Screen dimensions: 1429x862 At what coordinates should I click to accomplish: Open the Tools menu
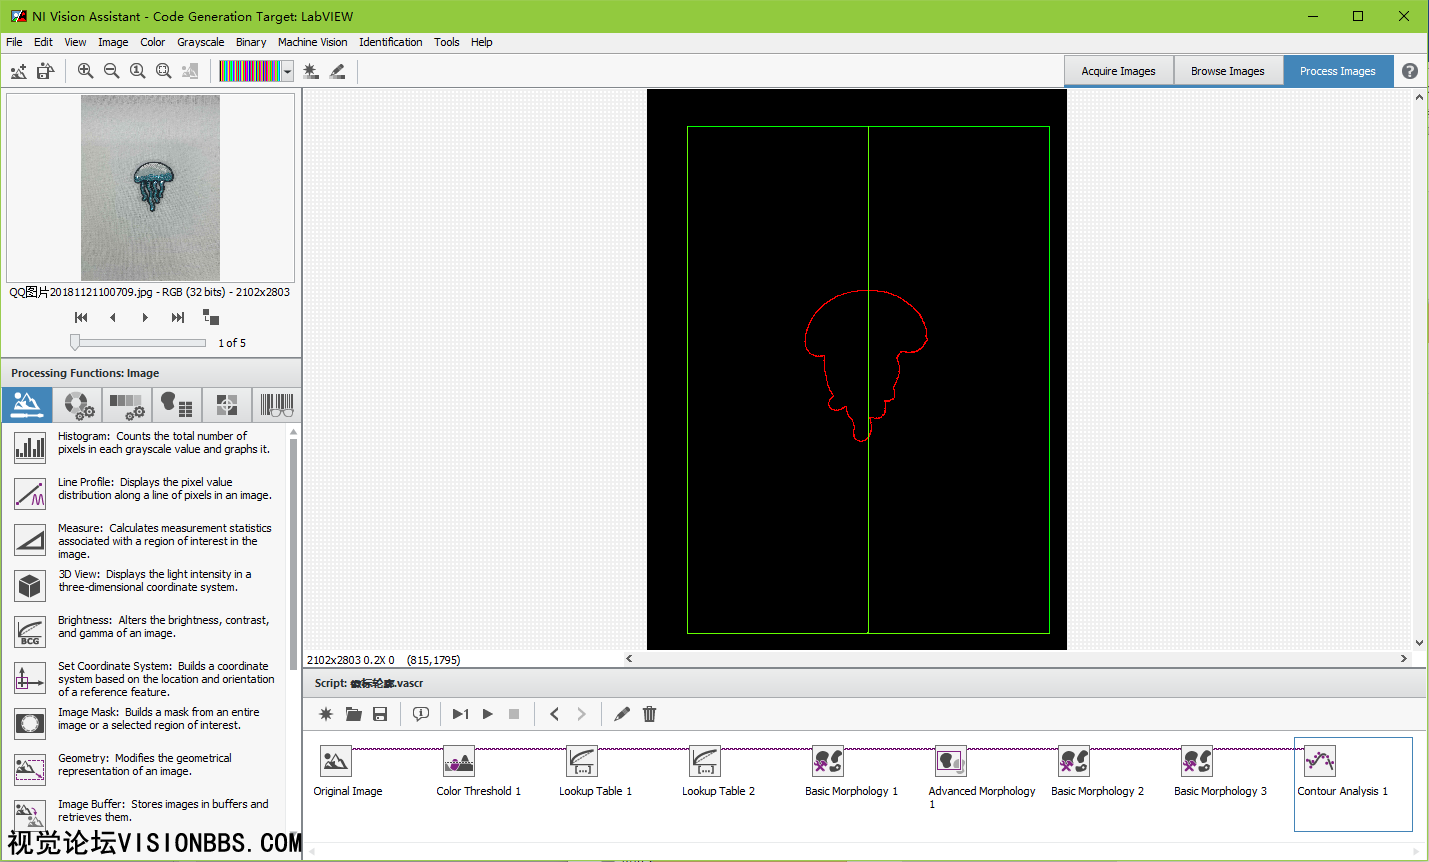[446, 42]
